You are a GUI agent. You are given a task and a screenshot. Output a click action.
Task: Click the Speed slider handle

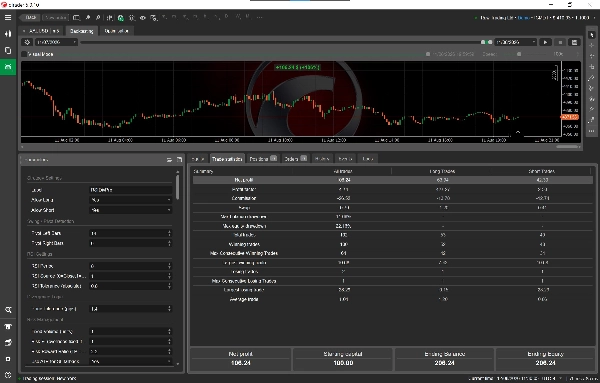pos(519,54)
